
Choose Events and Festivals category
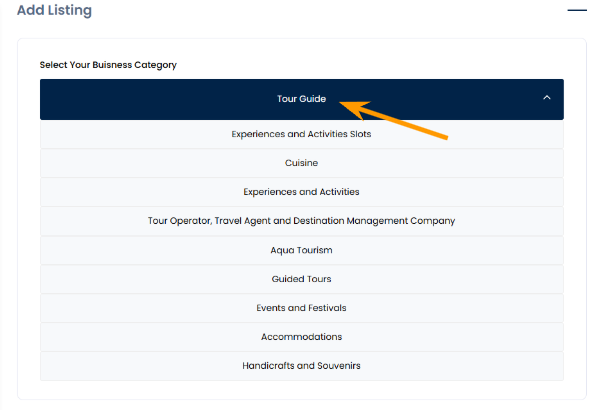(x=301, y=308)
